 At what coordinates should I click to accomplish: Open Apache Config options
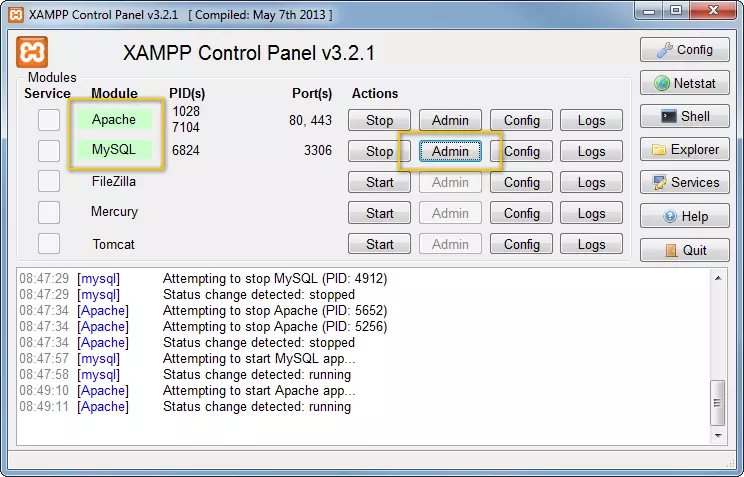(x=521, y=120)
